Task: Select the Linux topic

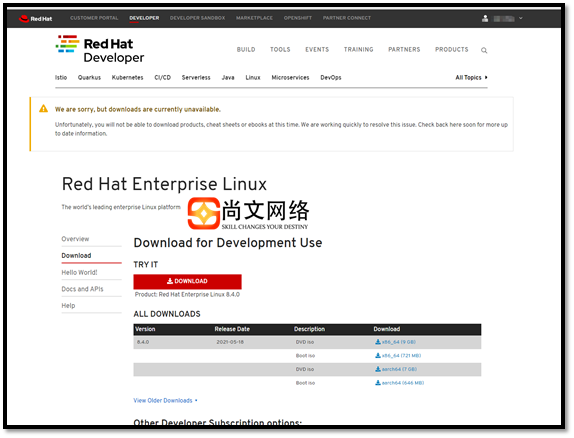Action: point(253,78)
